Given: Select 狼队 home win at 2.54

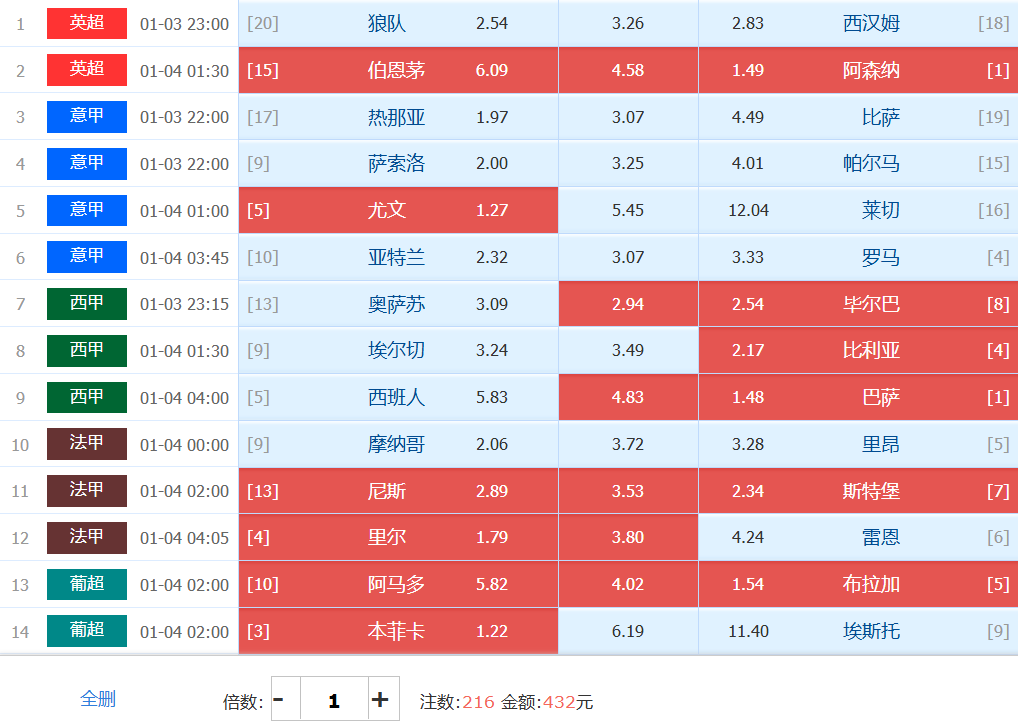Looking at the screenshot, I should [398, 23].
